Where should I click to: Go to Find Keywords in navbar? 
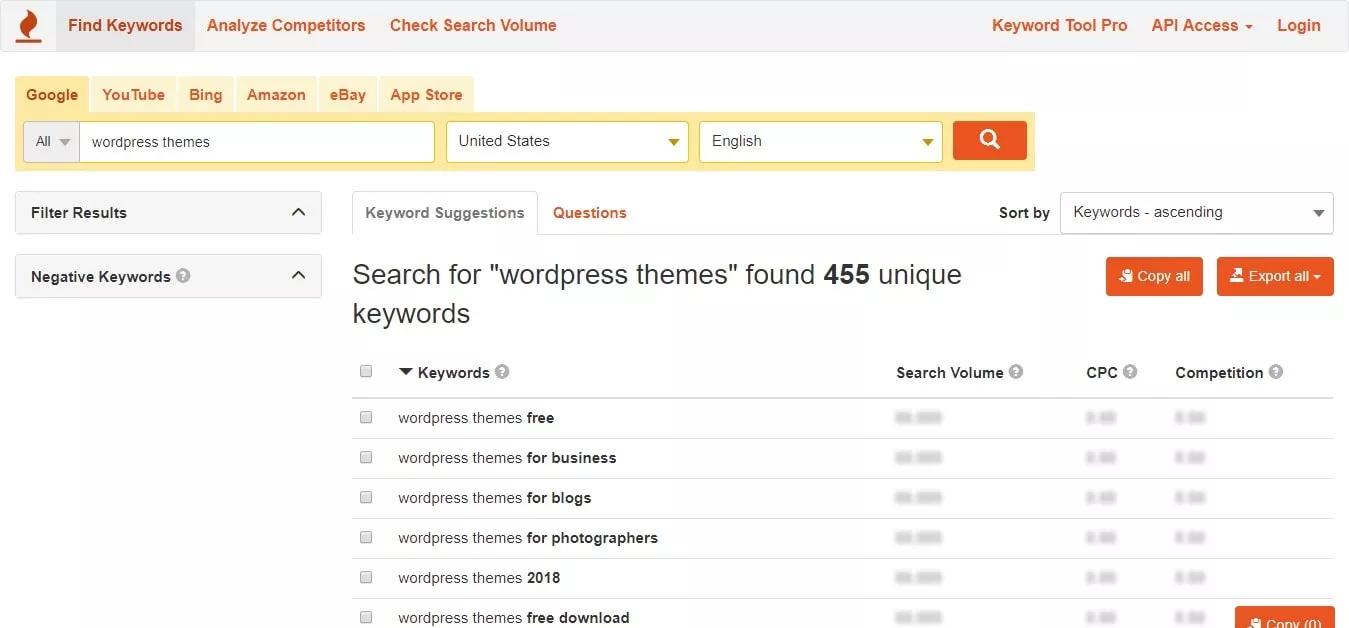(125, 26)
